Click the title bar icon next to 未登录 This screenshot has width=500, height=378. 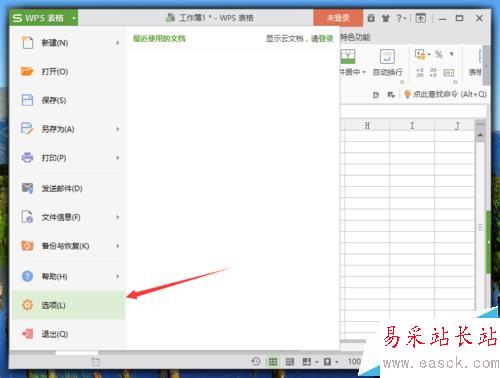(x=371, y=18)
